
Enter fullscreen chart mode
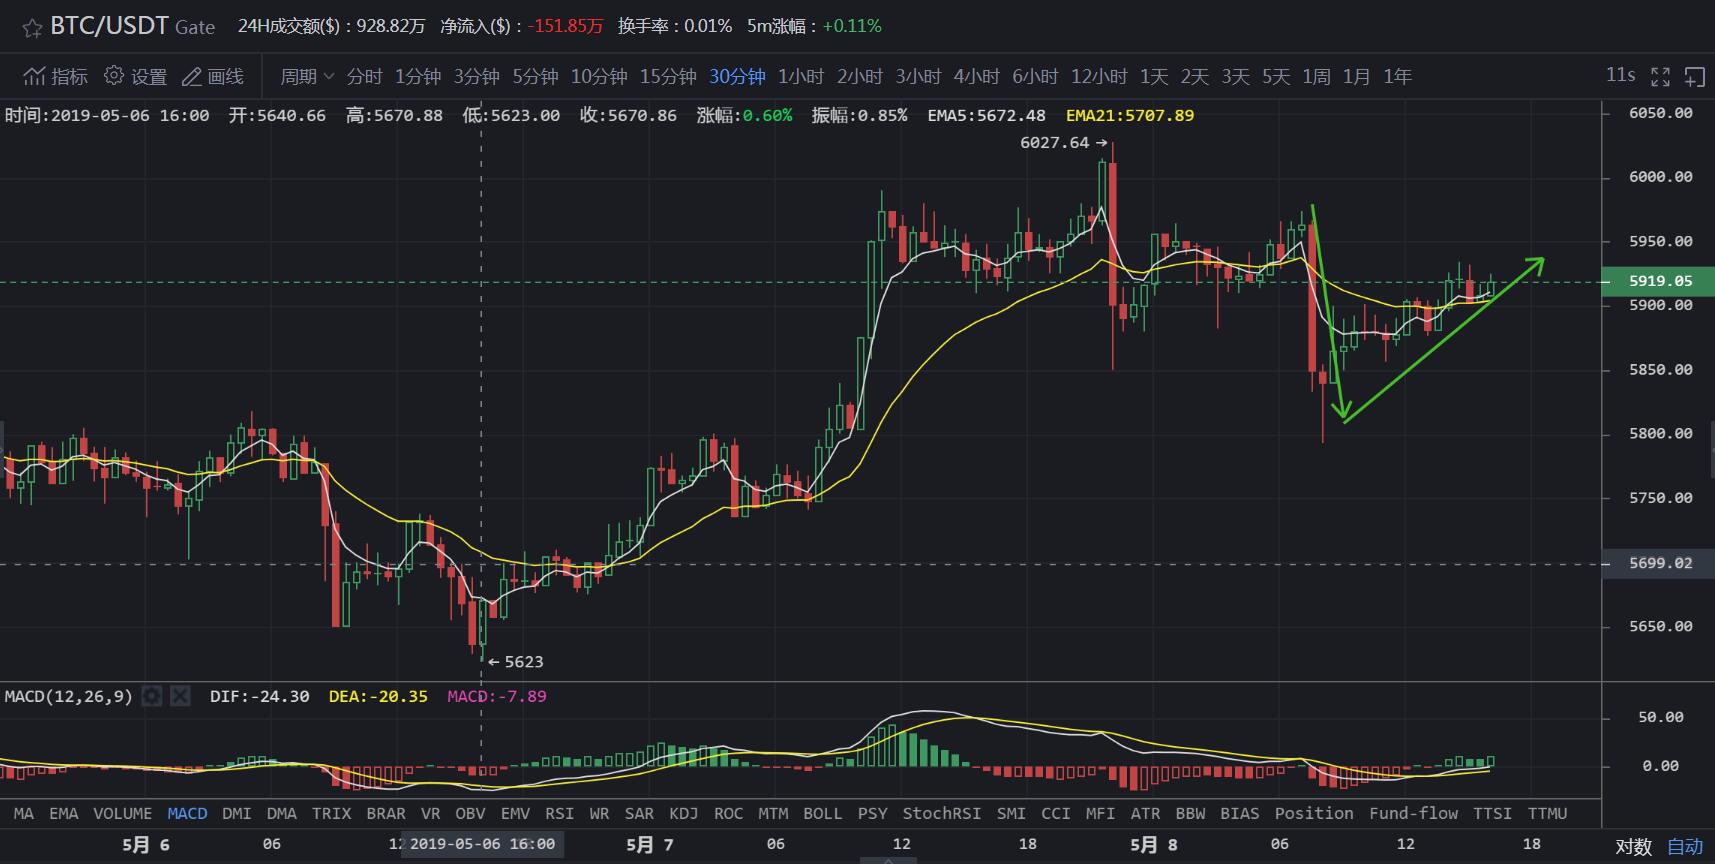point(1661,76)
